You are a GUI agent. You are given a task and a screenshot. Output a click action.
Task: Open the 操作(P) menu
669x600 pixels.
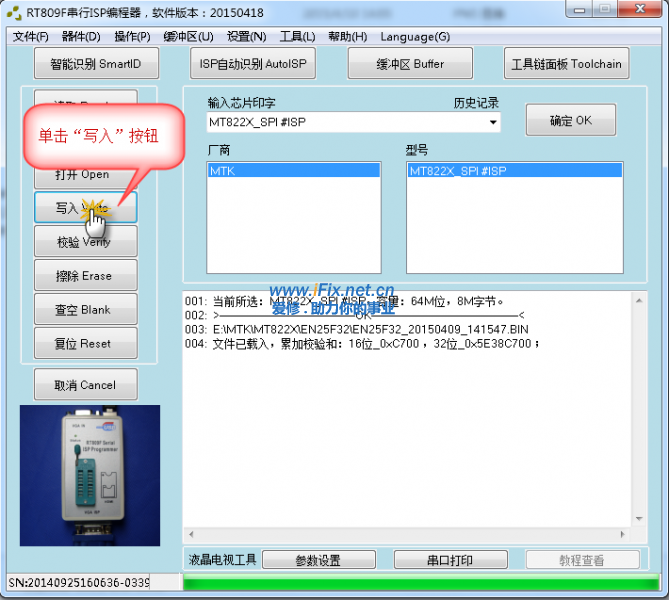click(132, 37)
